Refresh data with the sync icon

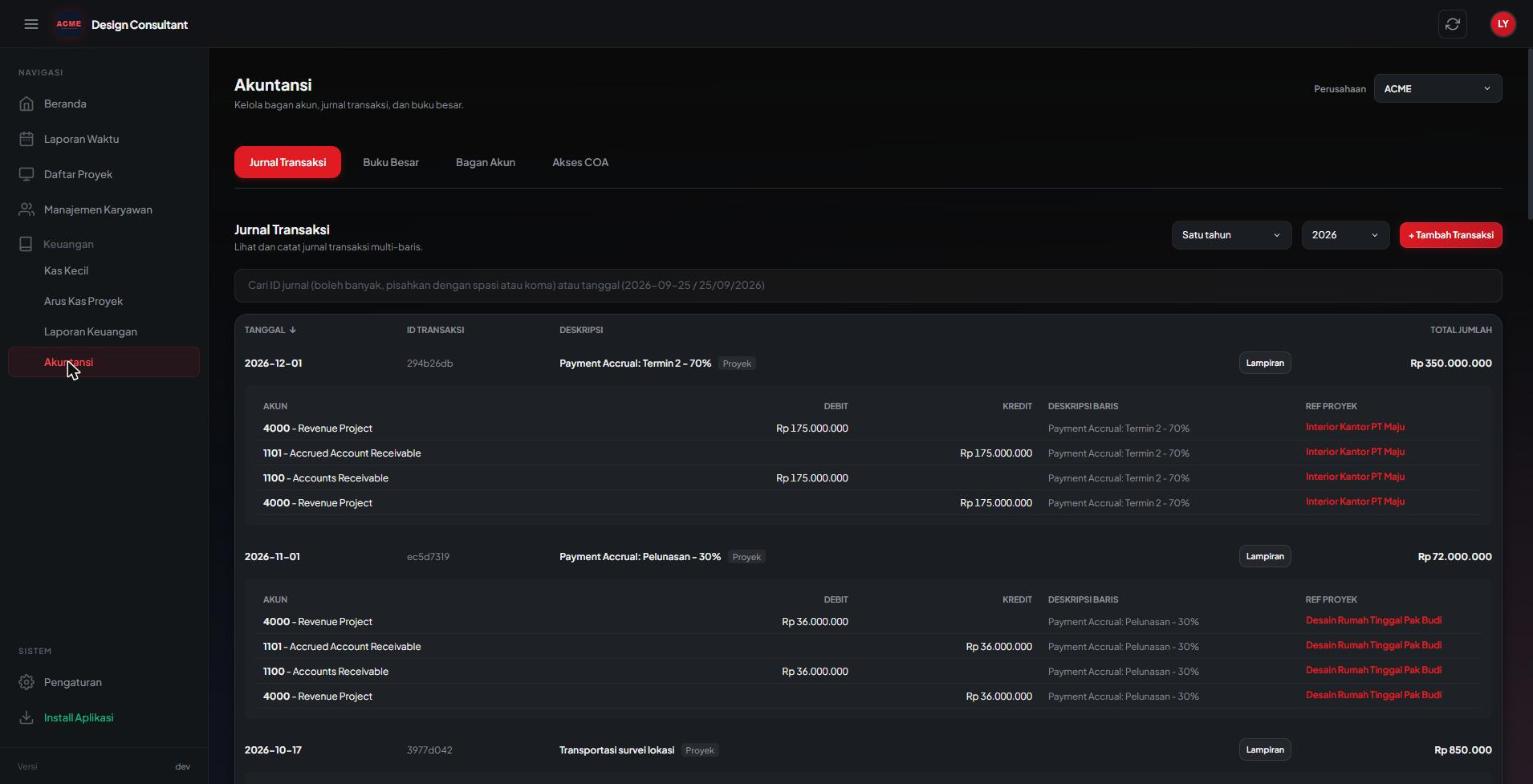(x=1452, y=24)
